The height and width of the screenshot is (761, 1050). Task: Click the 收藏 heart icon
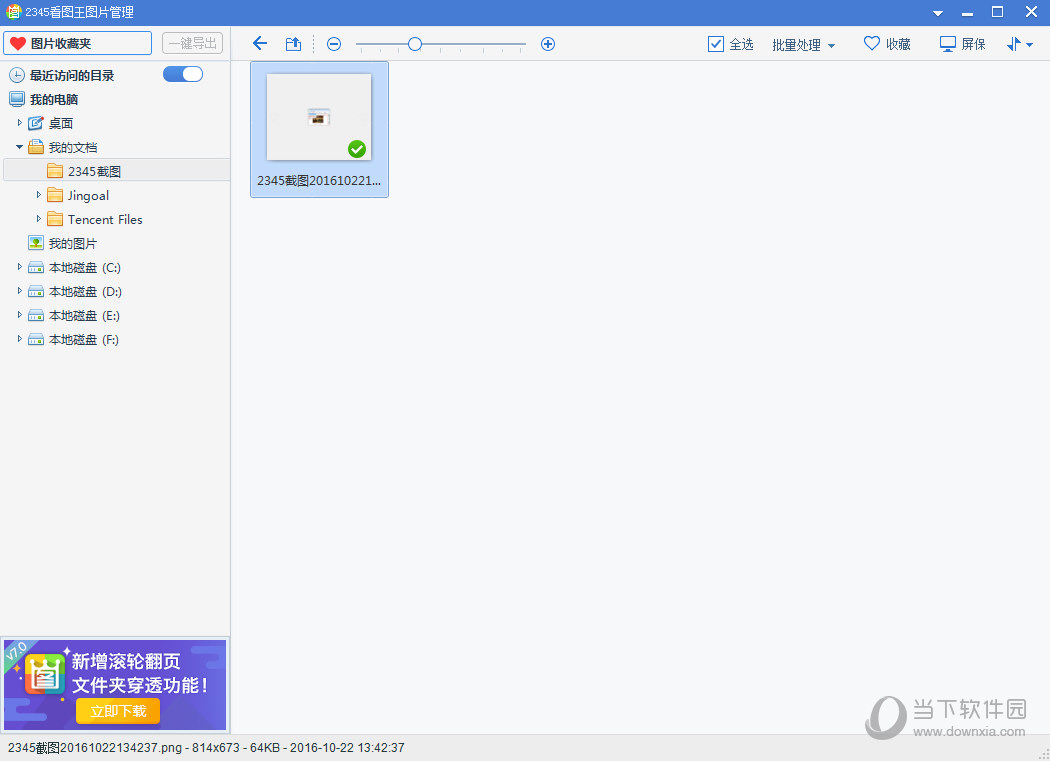tap(872, 44)
